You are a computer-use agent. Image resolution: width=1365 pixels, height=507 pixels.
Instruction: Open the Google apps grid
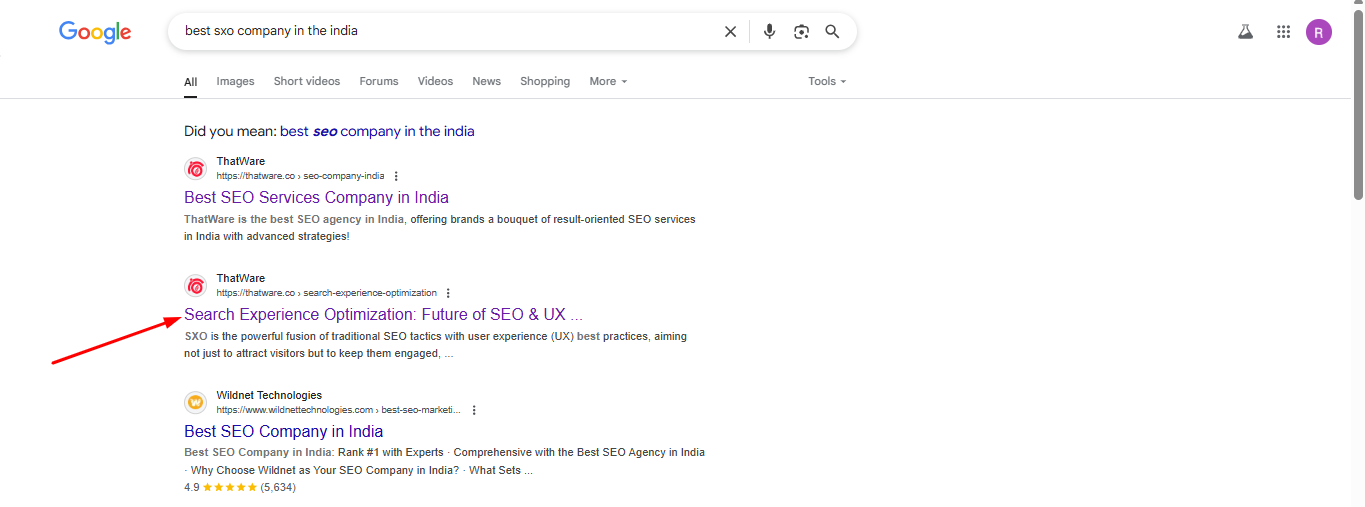(1283, 32)
